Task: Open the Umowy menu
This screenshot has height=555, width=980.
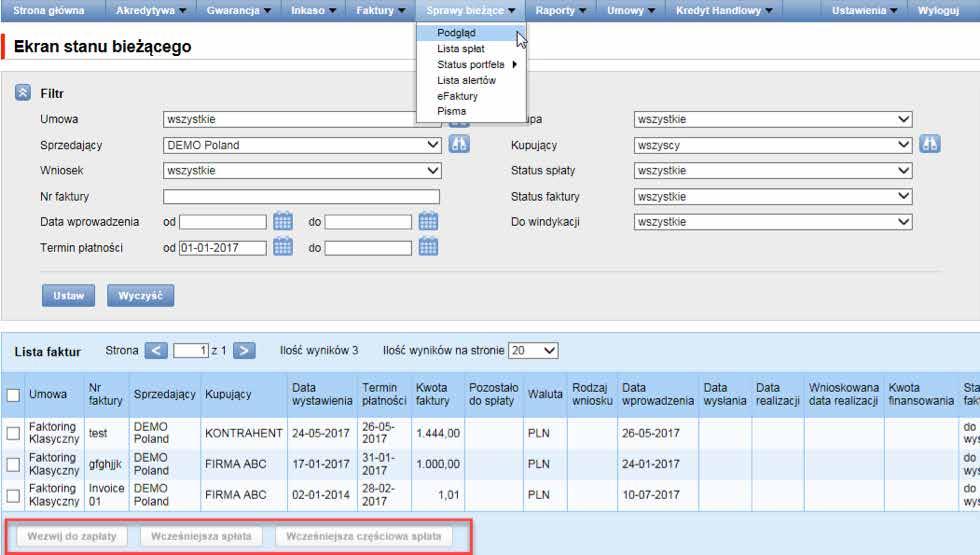Action: tap(631, 11)
